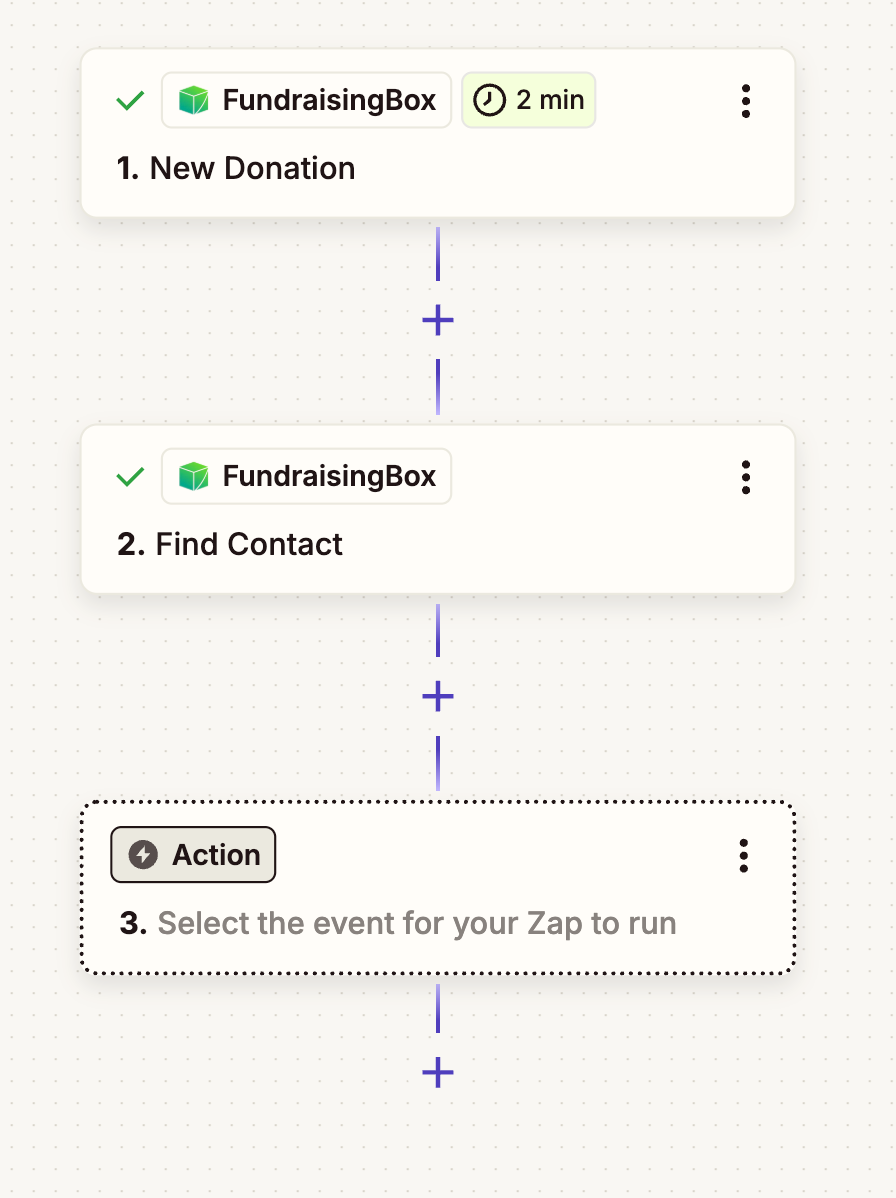Click the green checkmark on step 2
The width and height of the screenshot is (896, 1198).
pos(130,476)
